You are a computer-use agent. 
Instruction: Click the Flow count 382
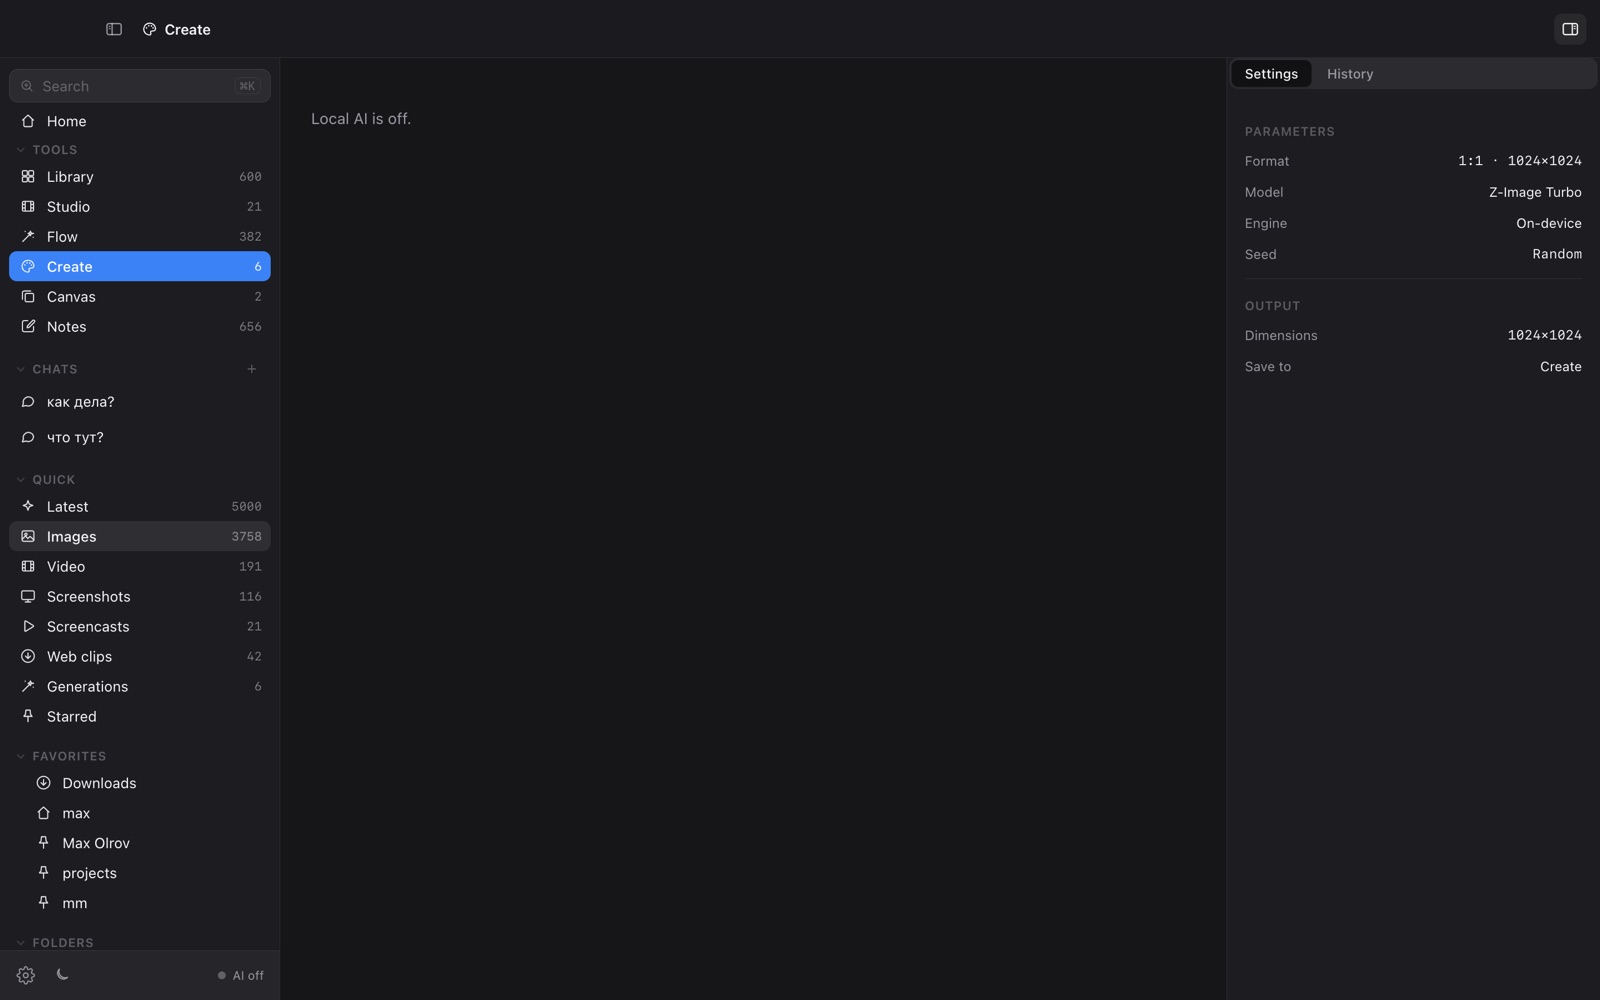click(x=250, y=237)
